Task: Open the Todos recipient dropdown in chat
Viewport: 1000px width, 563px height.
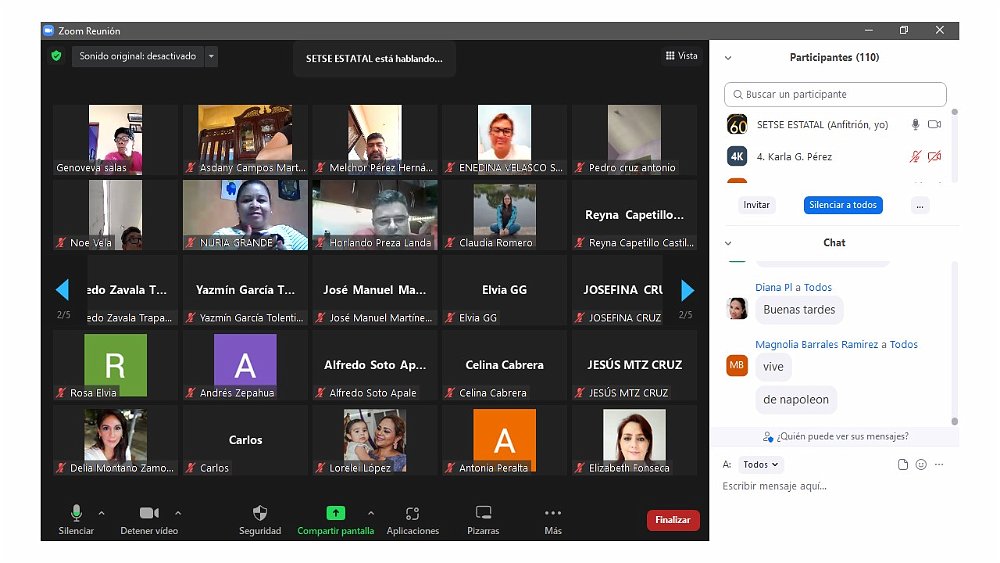Action: click(x=762, y=465)
